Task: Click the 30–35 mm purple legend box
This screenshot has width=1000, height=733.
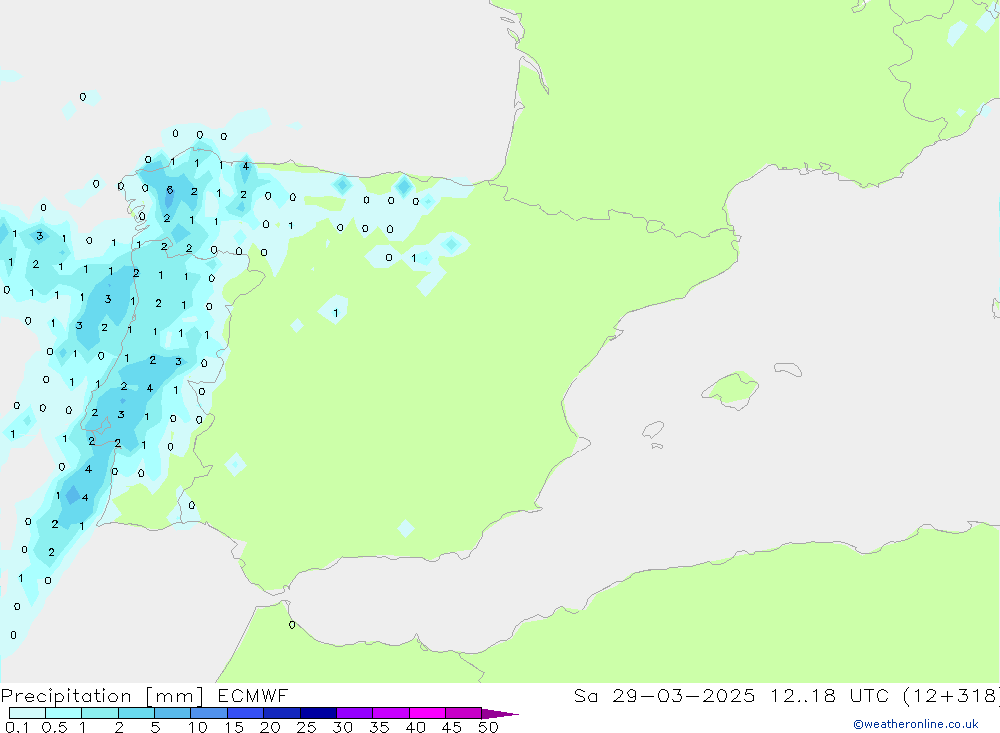Action: click(355, 713)
